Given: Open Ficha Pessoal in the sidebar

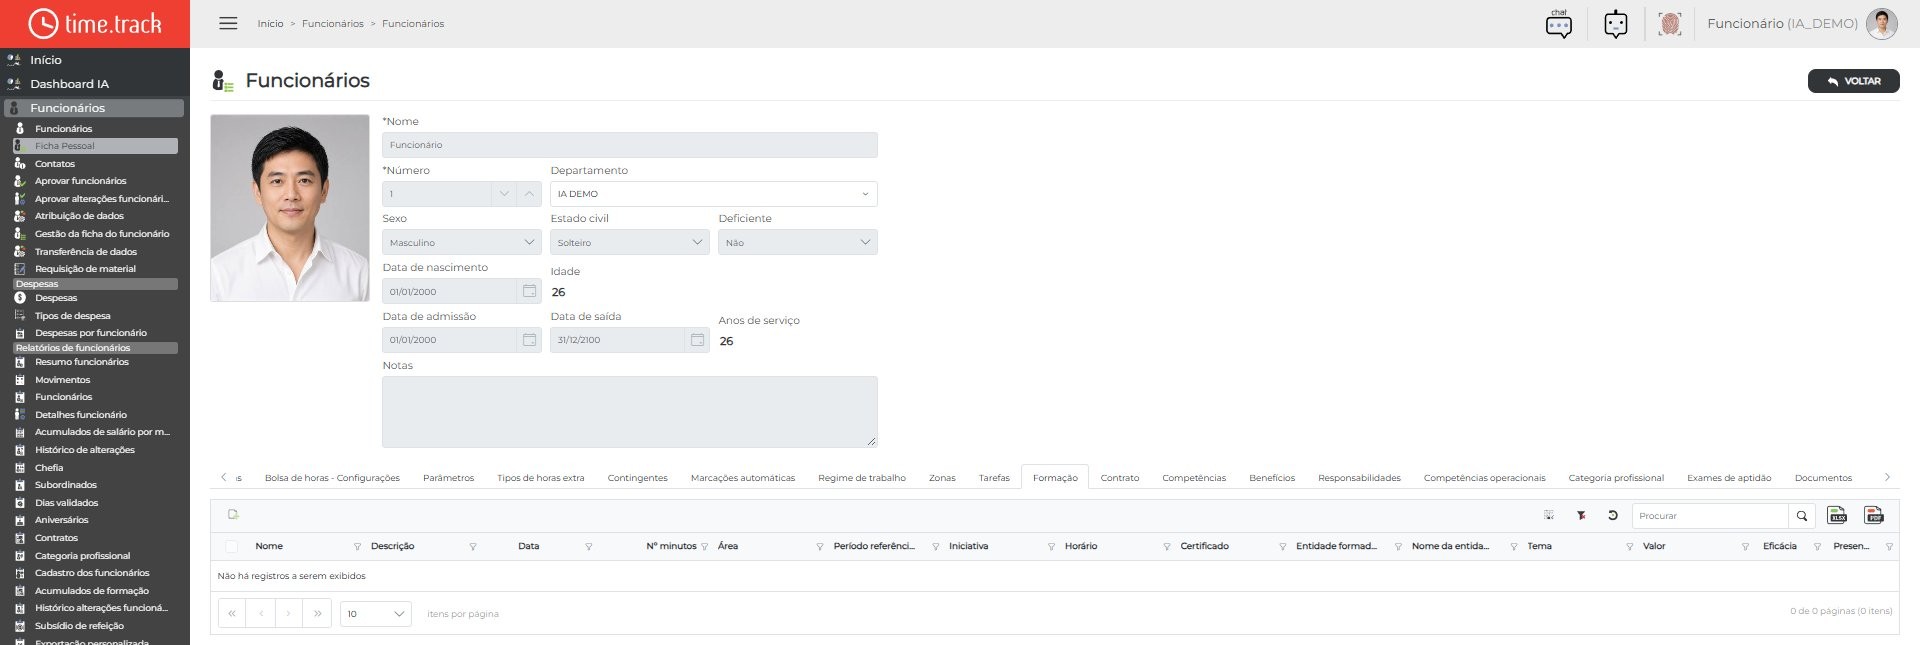Looking at the screenshot, I should coord(95,146).
